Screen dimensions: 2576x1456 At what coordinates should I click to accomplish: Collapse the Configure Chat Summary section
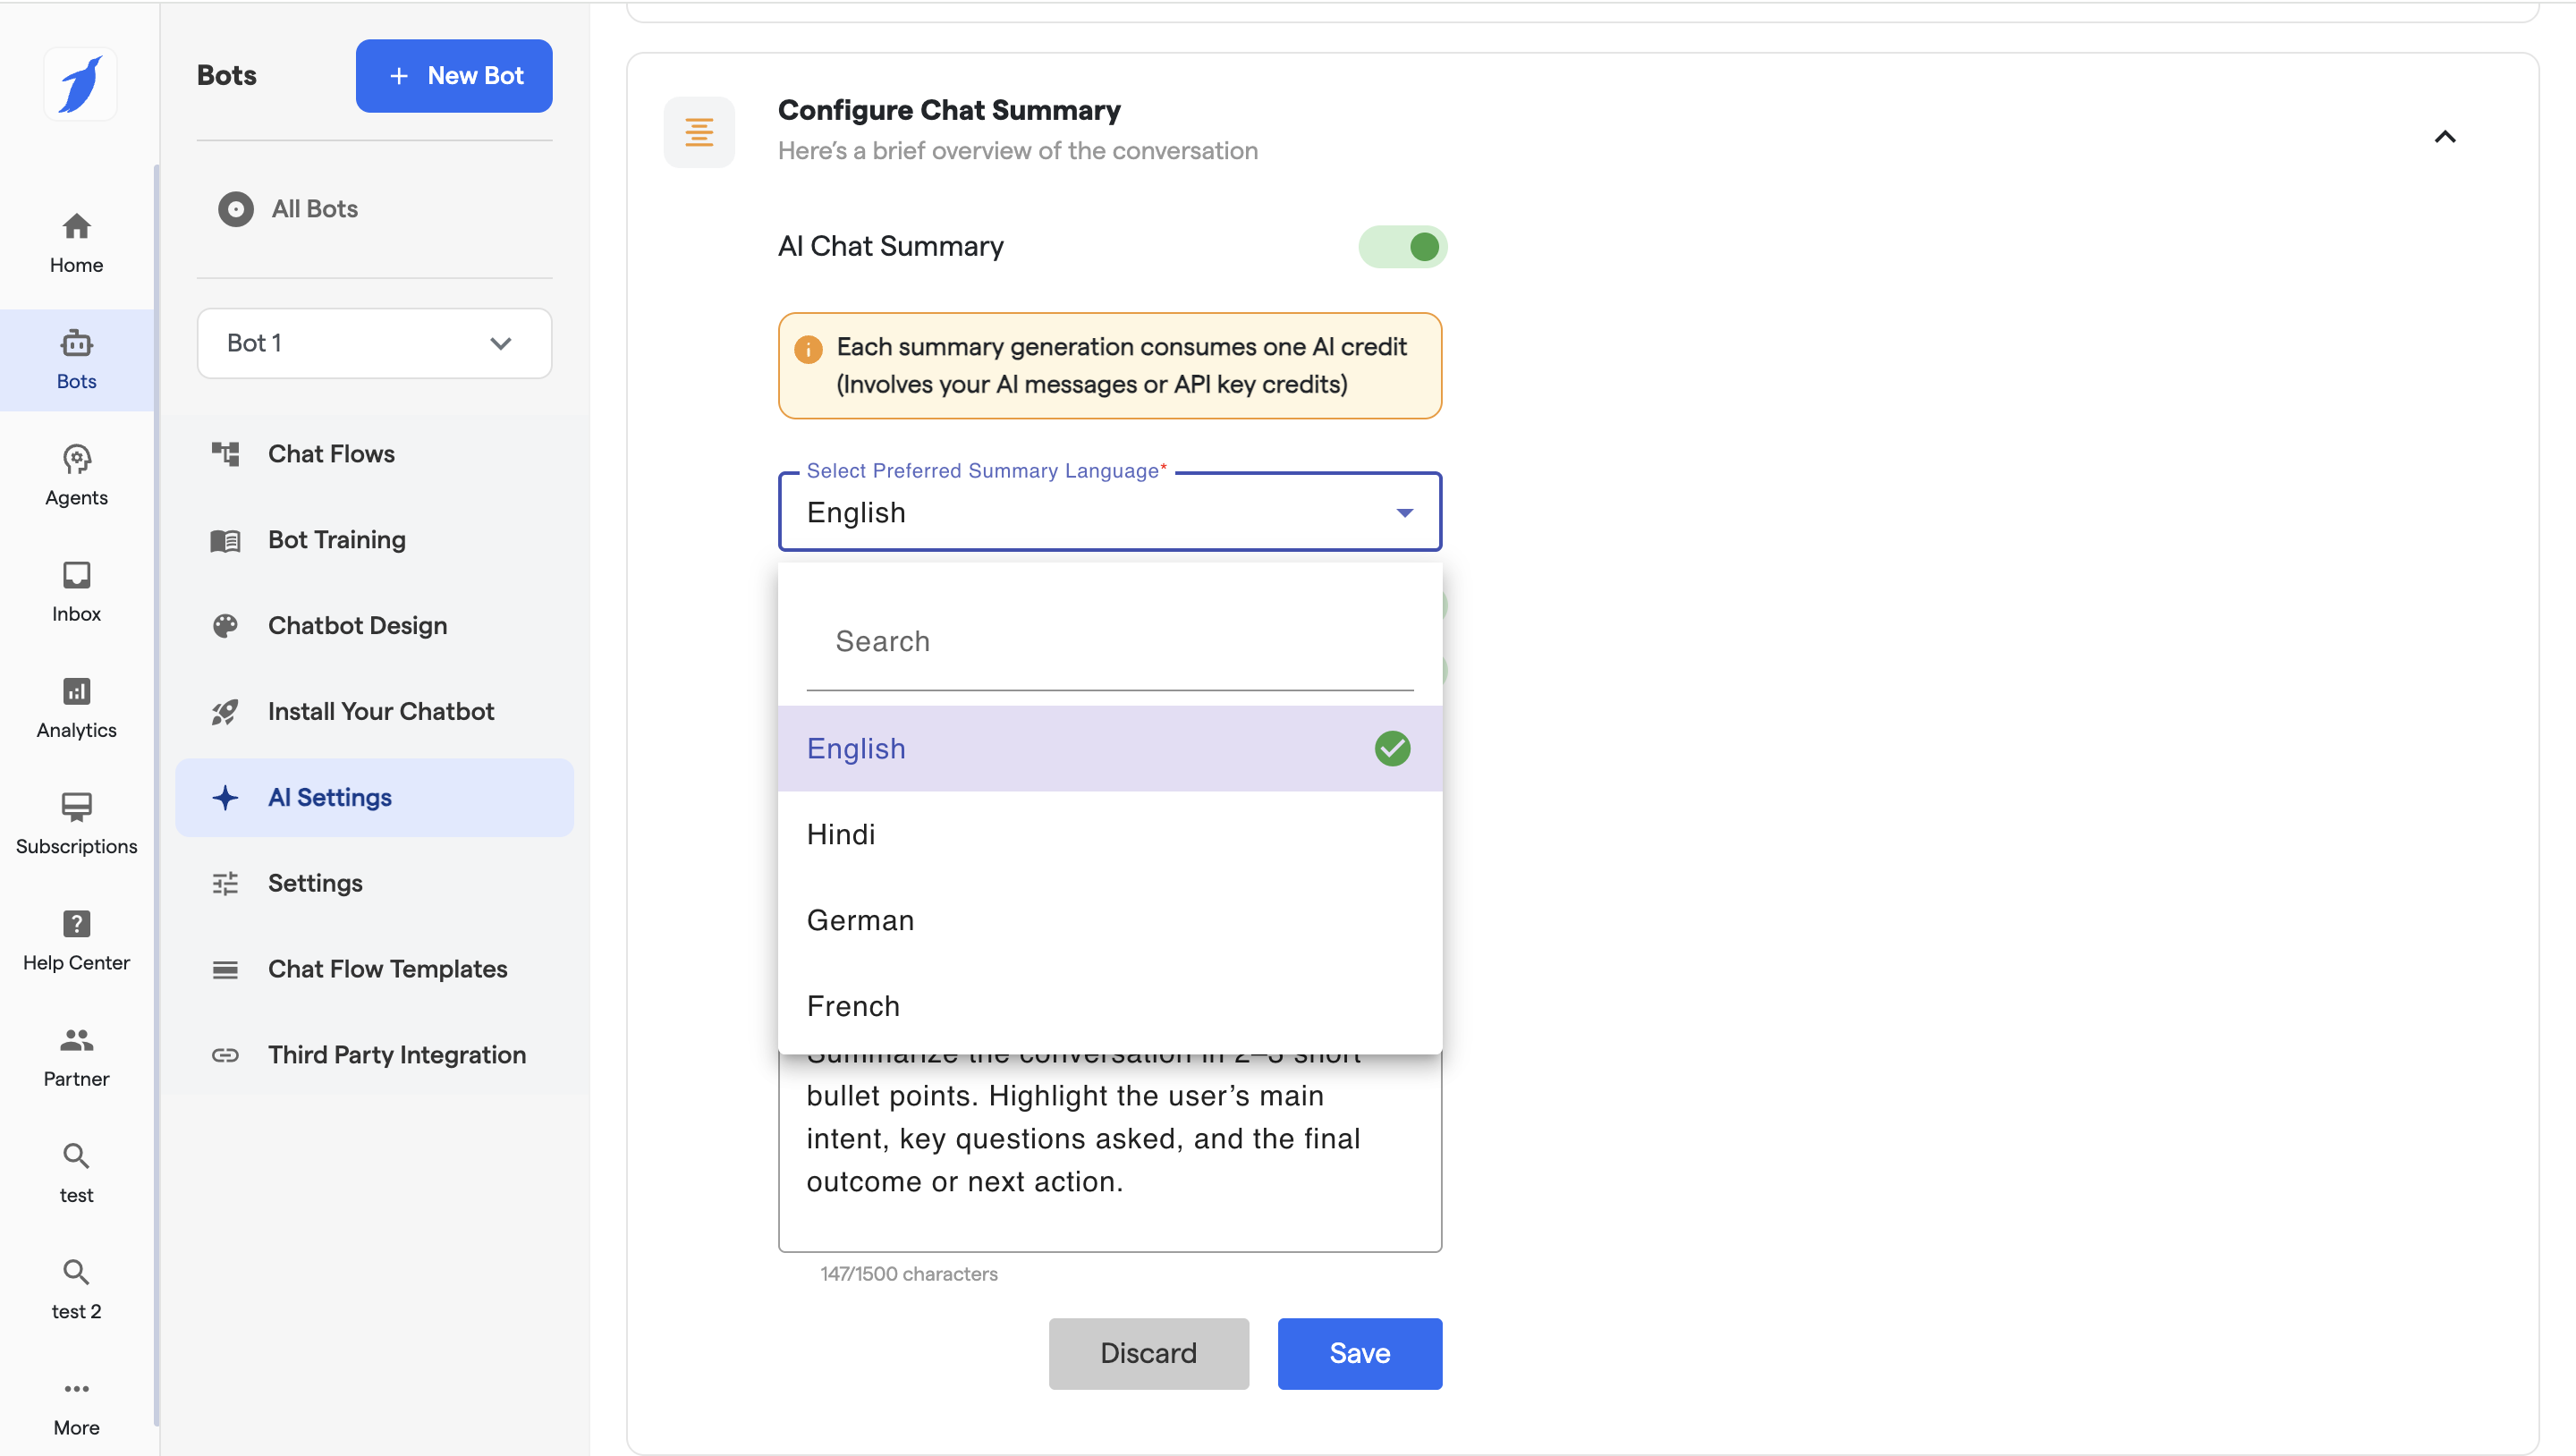coord(2444,137)
